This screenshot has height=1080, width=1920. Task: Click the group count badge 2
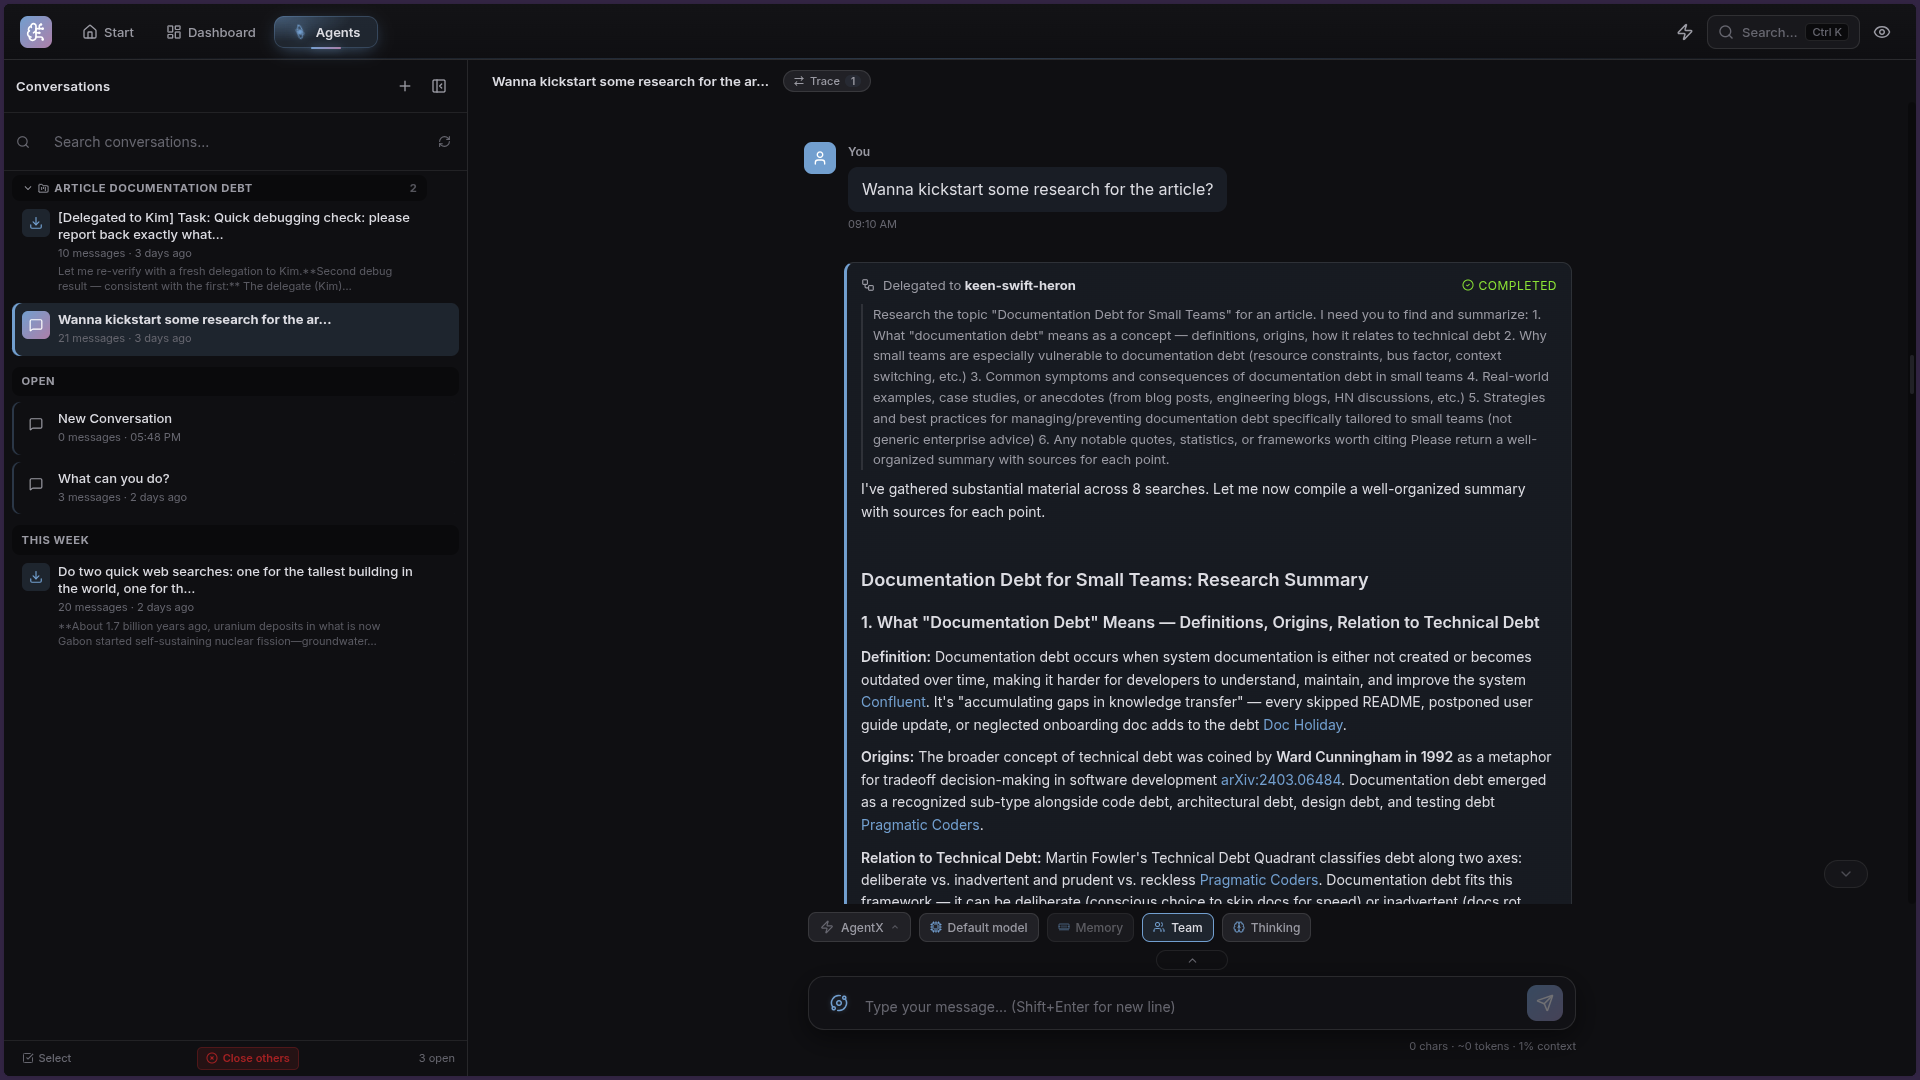click(x=413, y=188)
